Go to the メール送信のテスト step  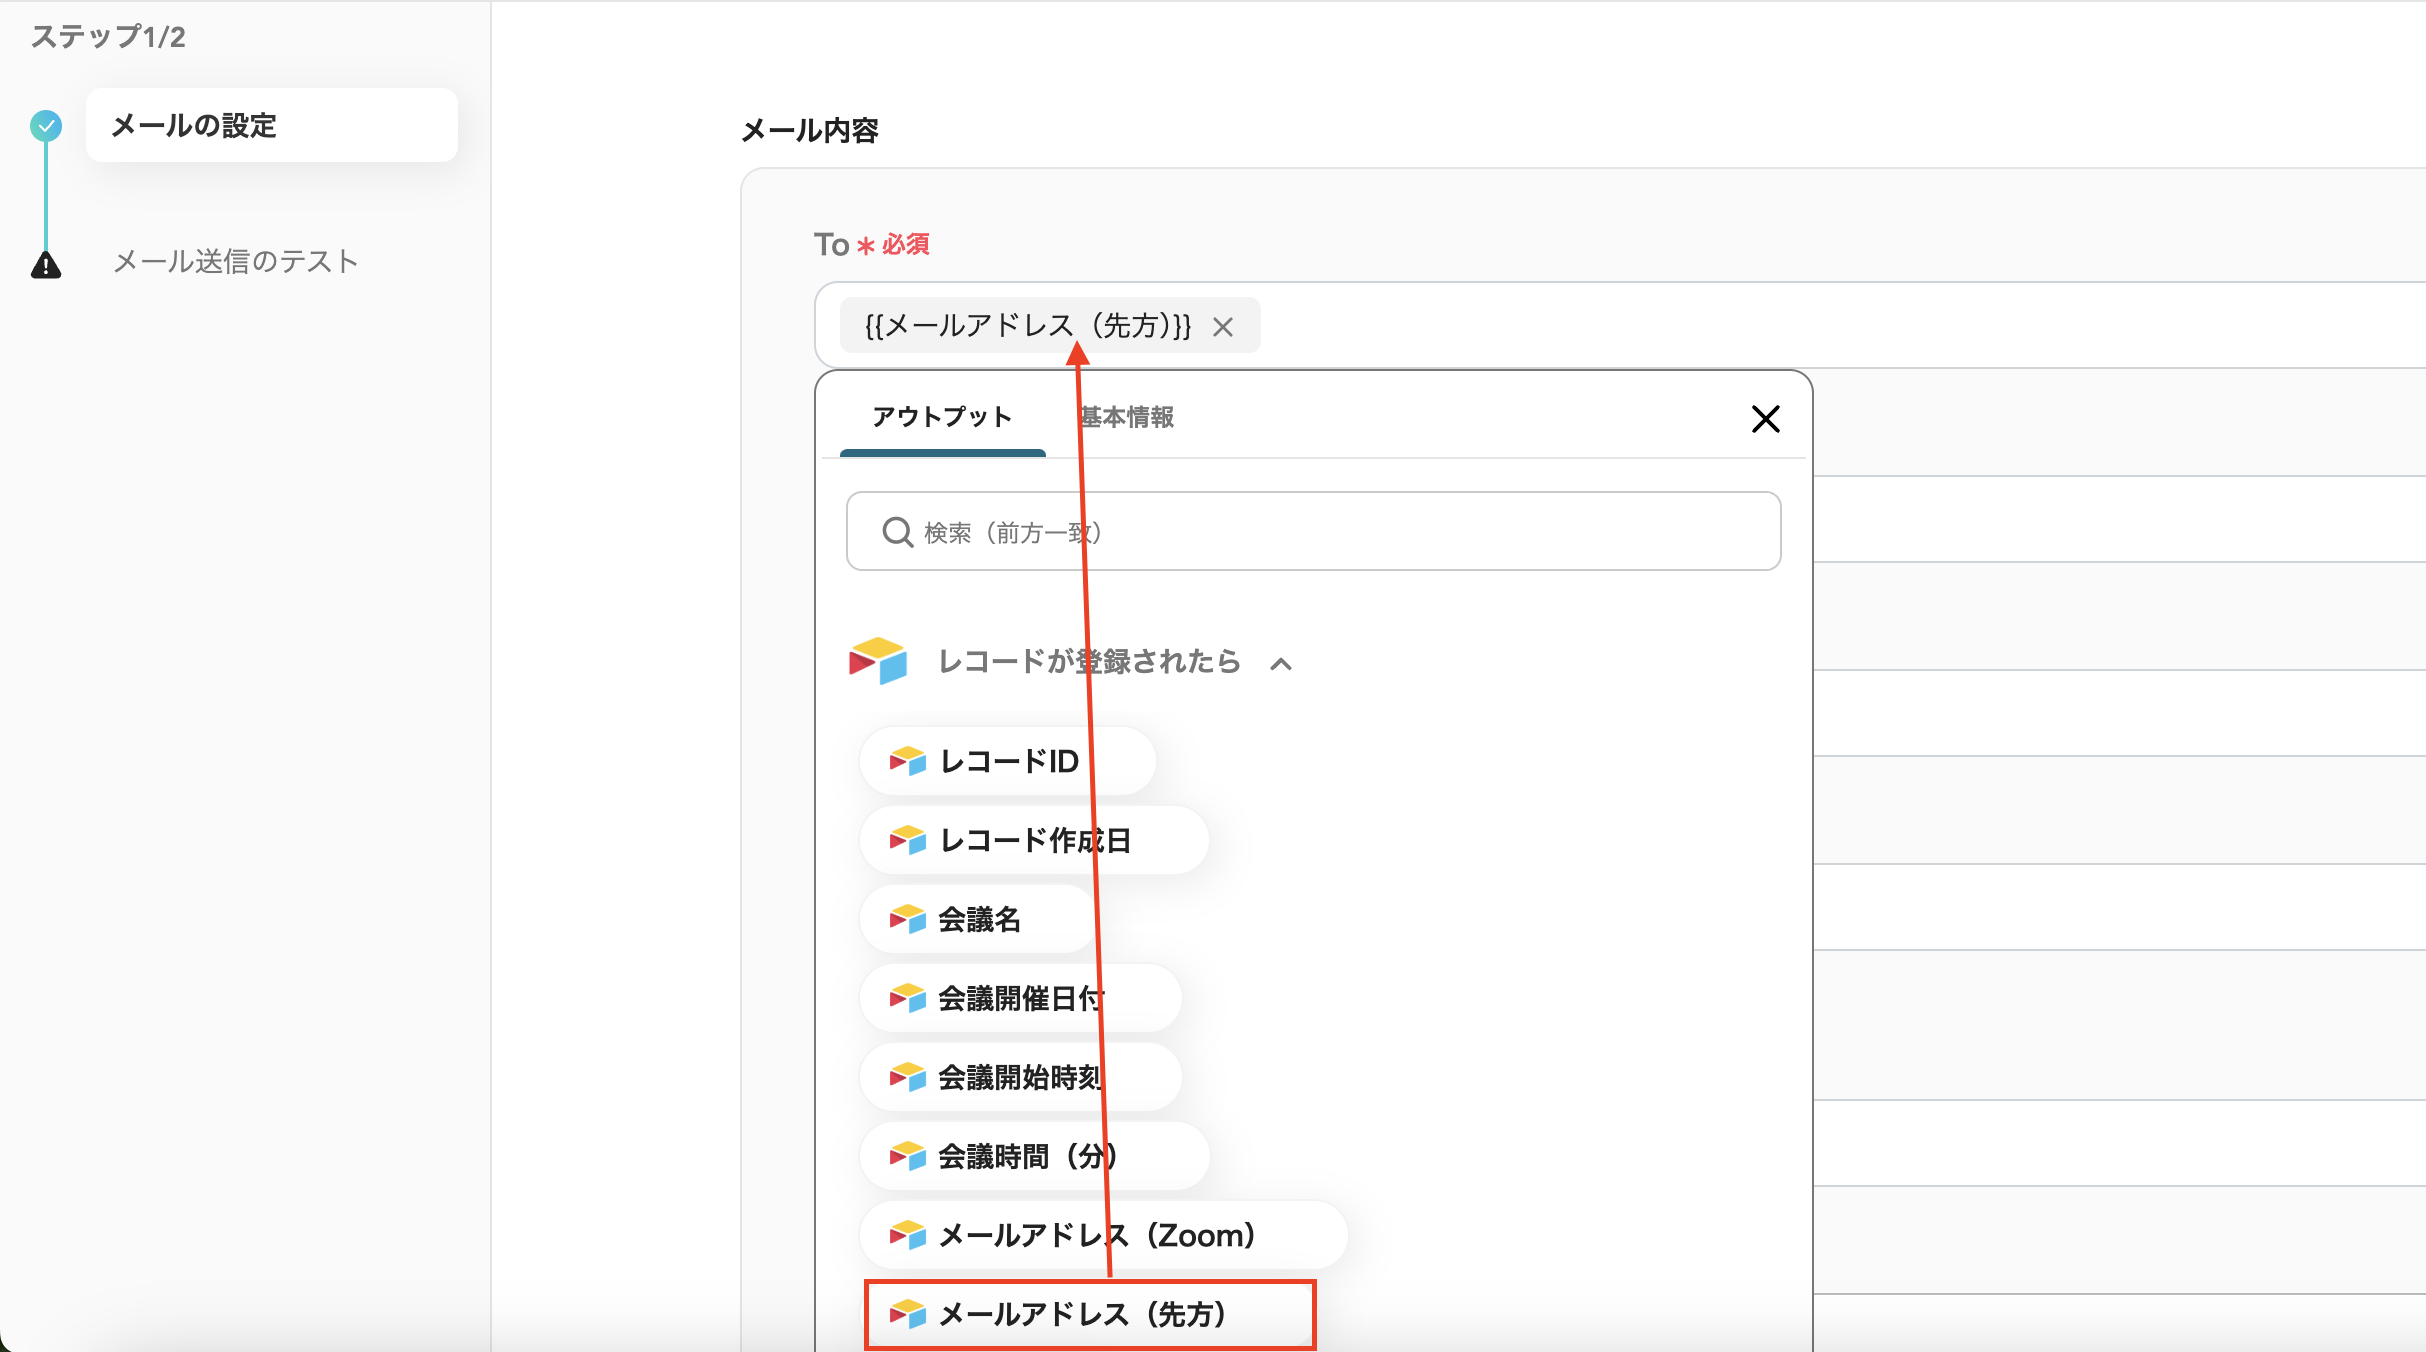pos(236,262)
